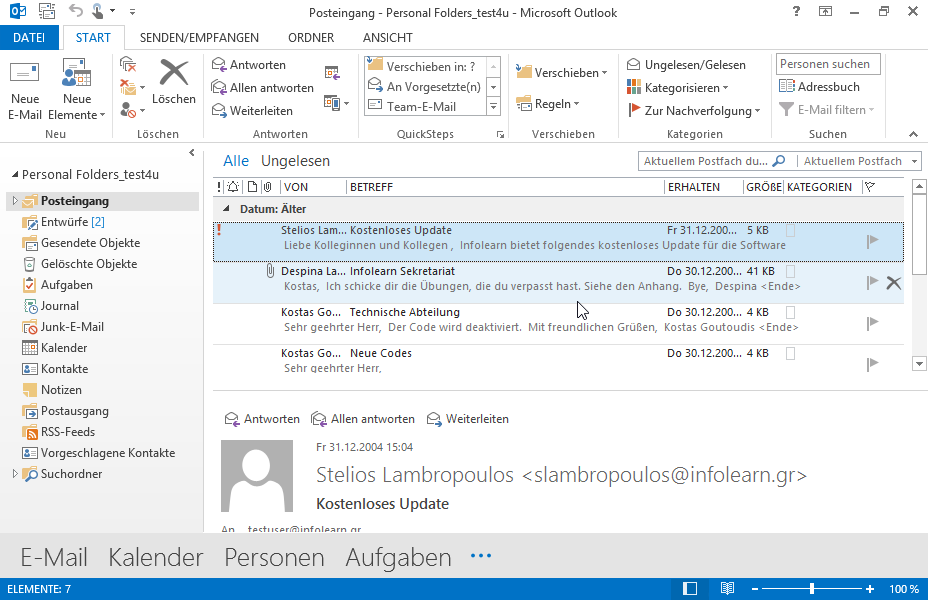Screen dimensions: 928x600
Task: Show Ungelesen messages only
Action: (295, 161)
